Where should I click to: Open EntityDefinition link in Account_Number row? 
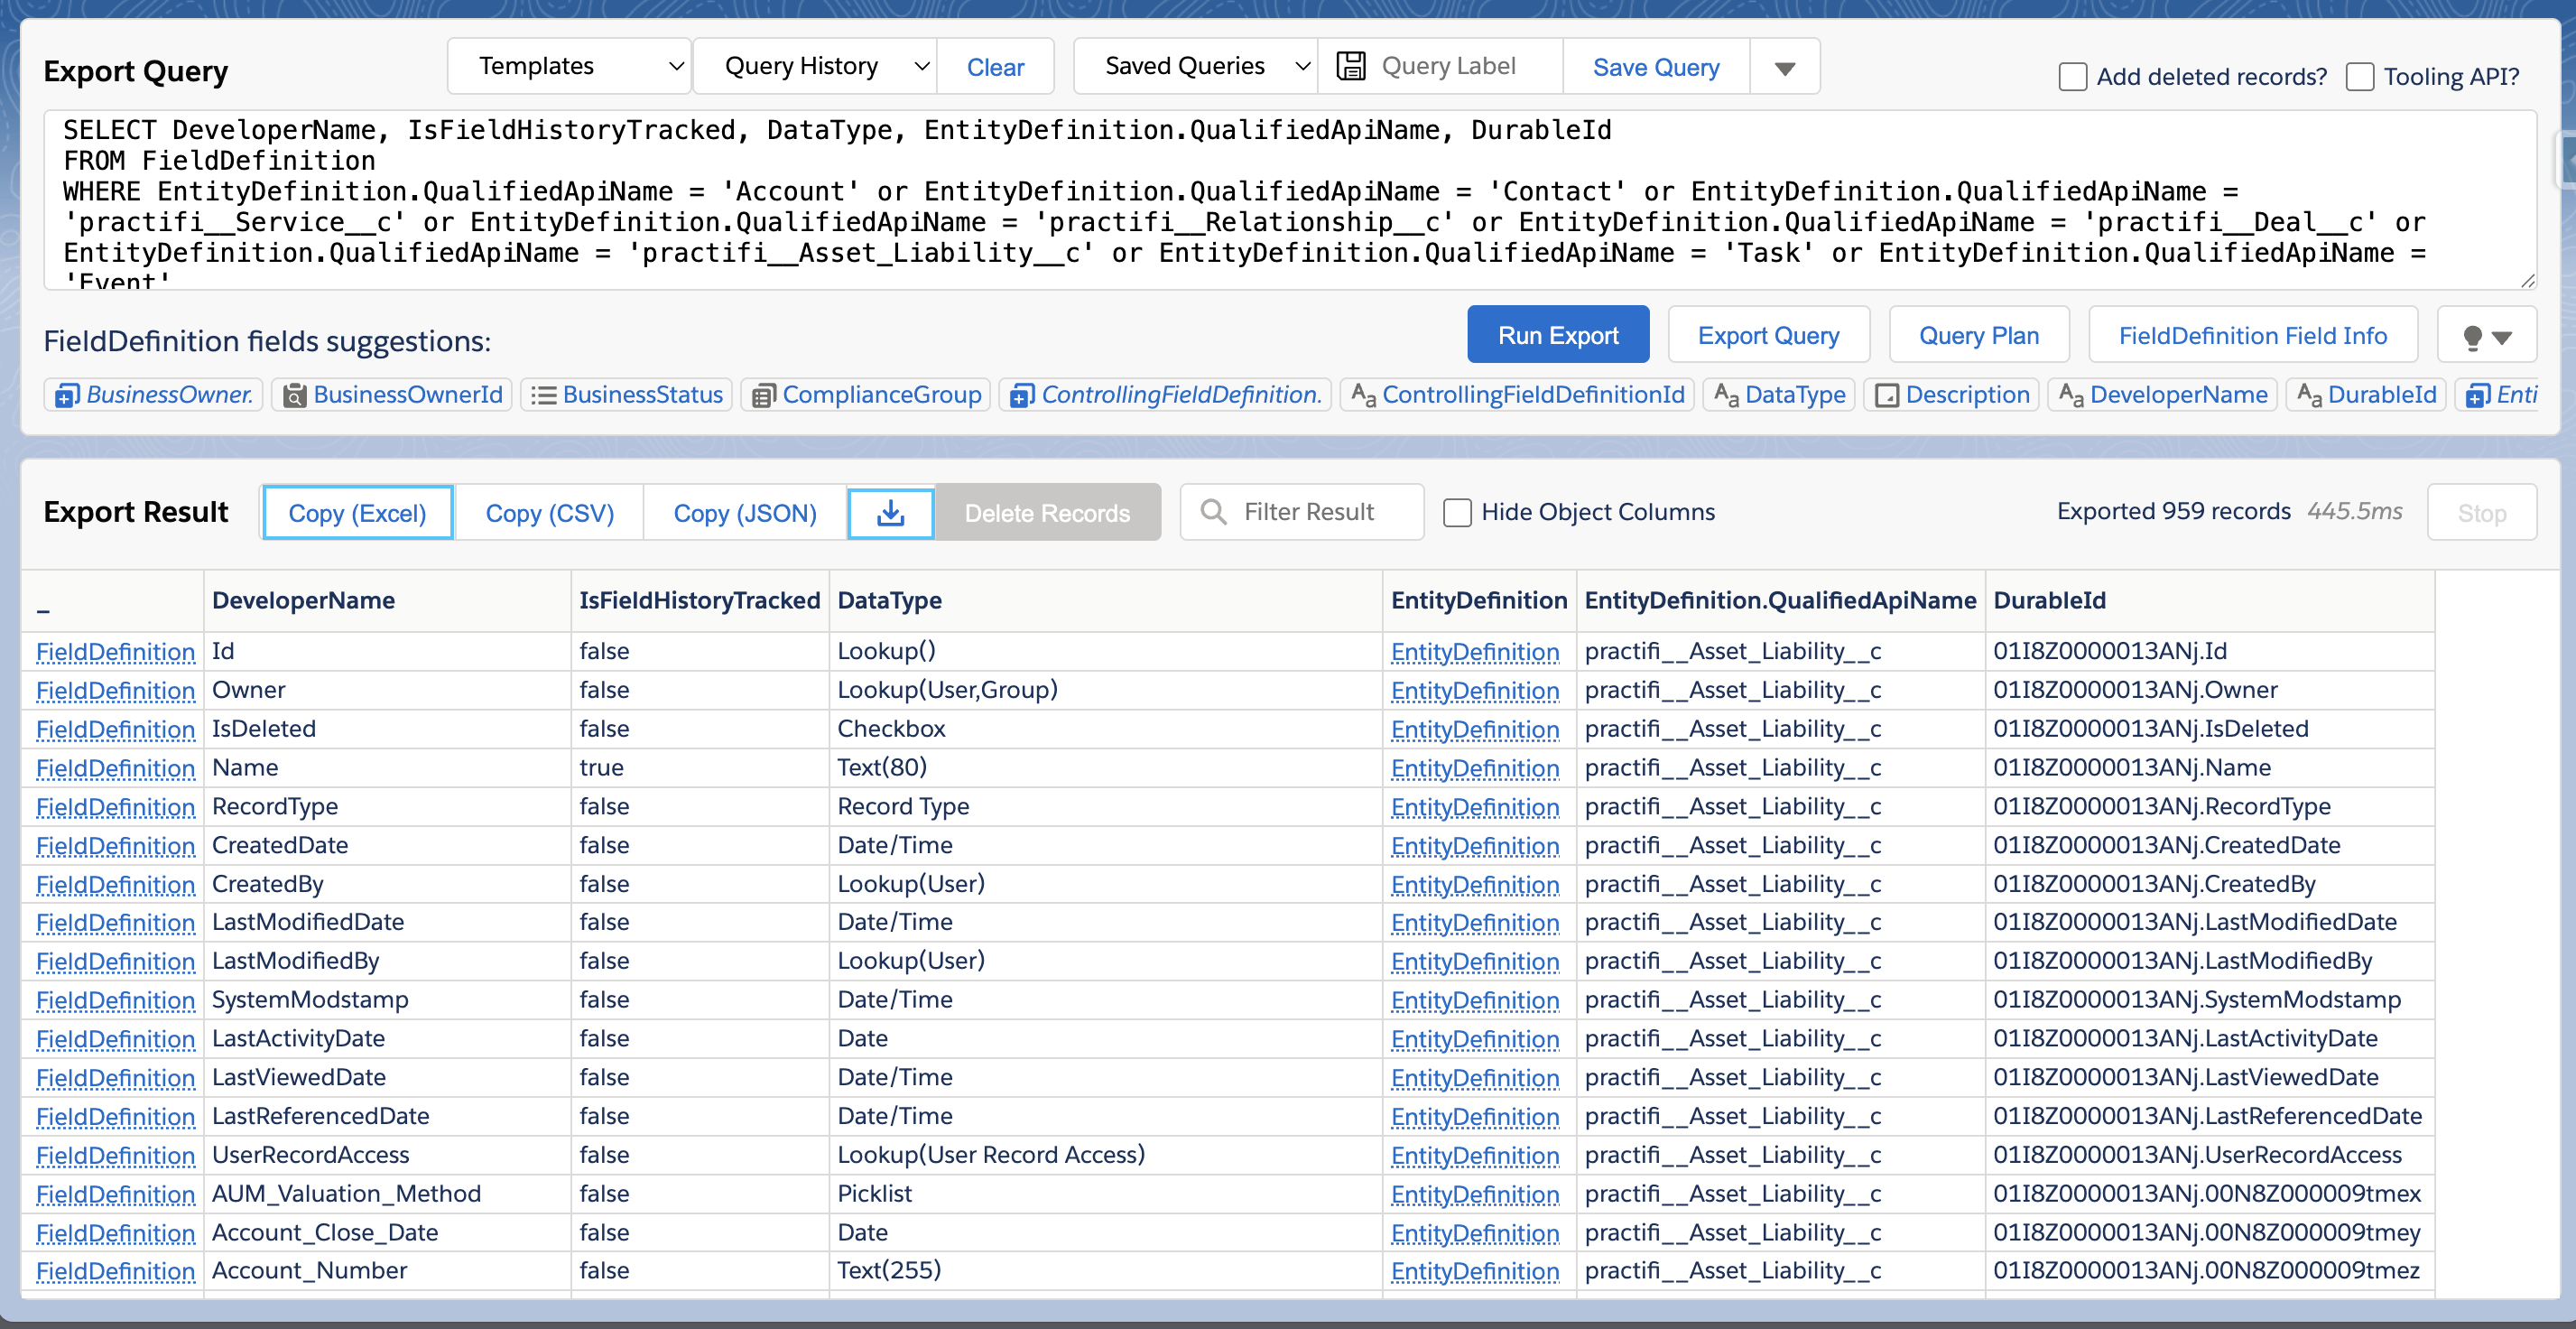[1474, 1272]
